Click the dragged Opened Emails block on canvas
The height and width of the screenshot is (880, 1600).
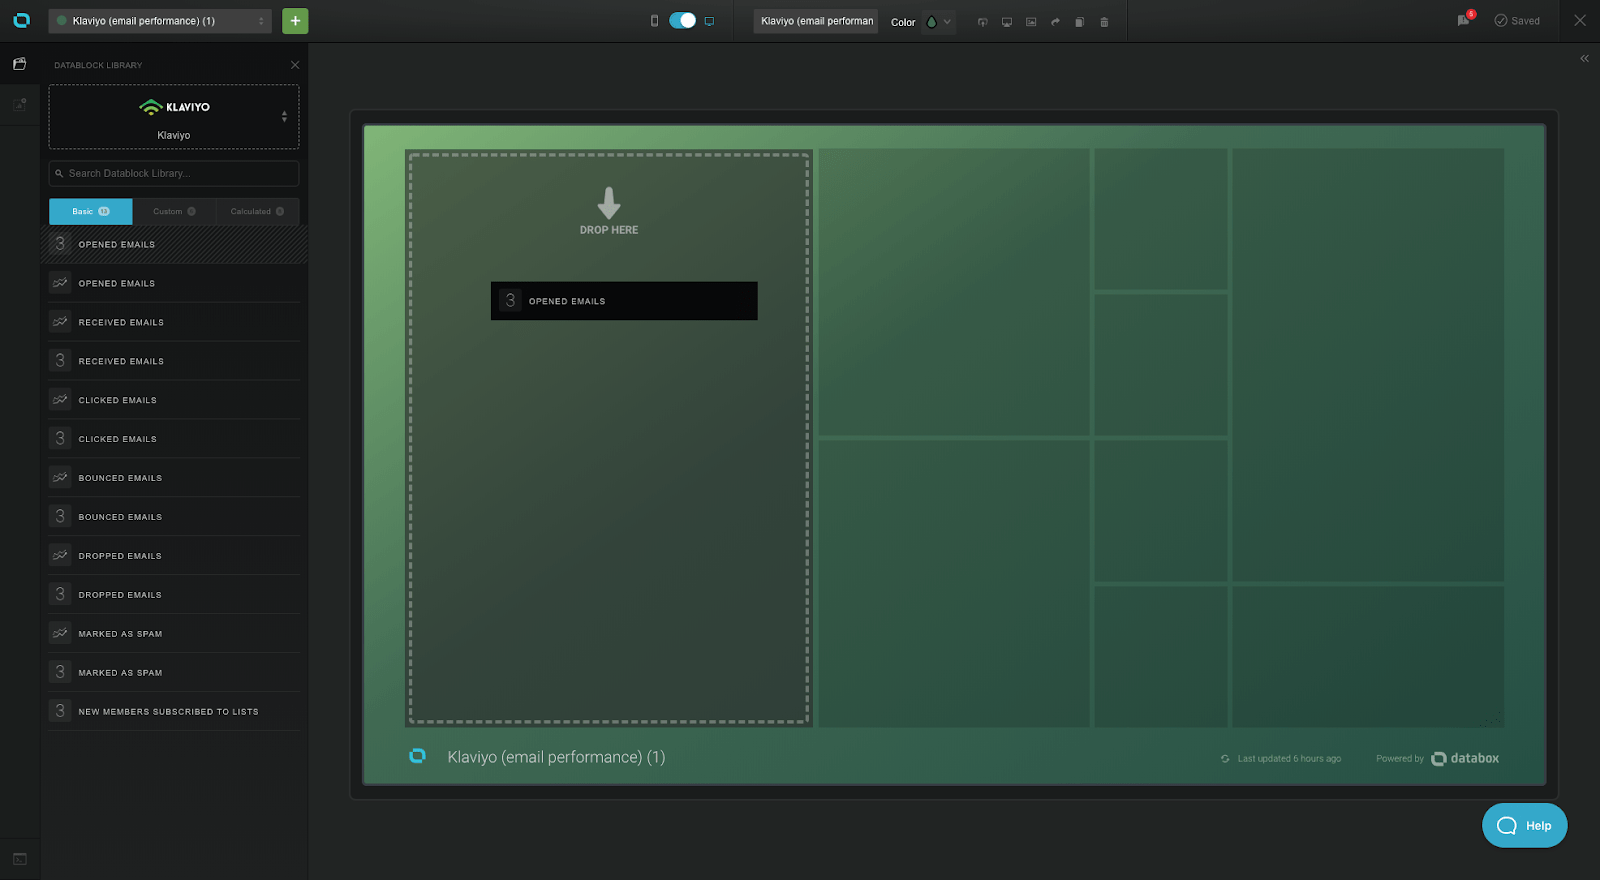[x=624, y=301]
